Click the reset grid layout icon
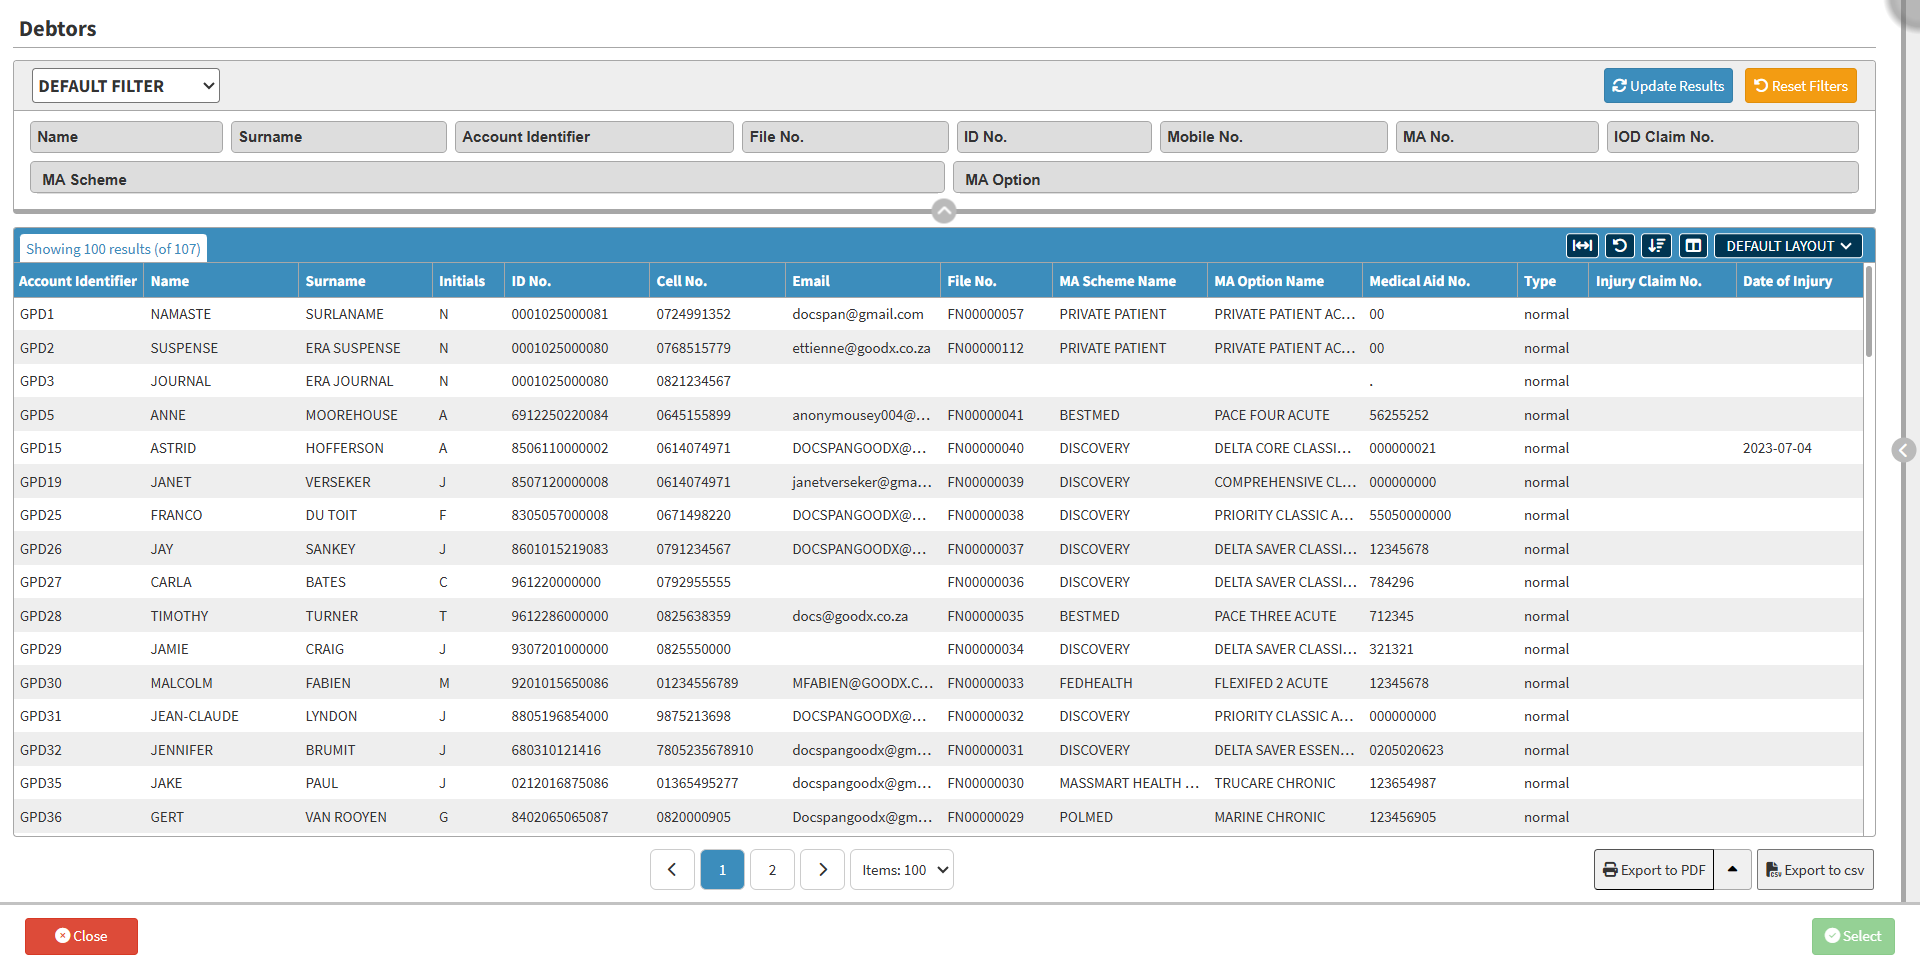Screen dimensions: 1920x963 1620,246
